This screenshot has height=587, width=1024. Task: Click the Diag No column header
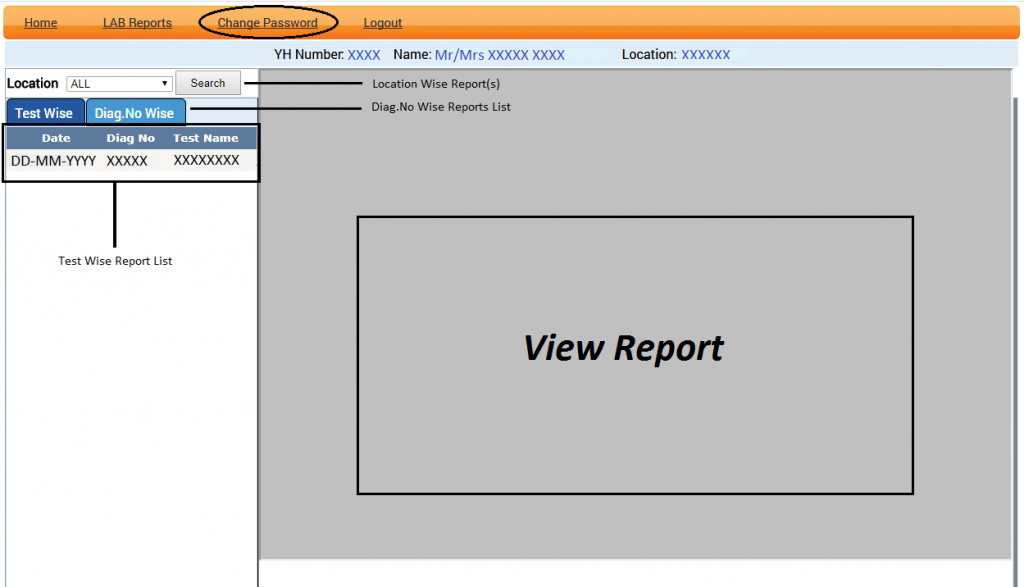pos(131,138)
